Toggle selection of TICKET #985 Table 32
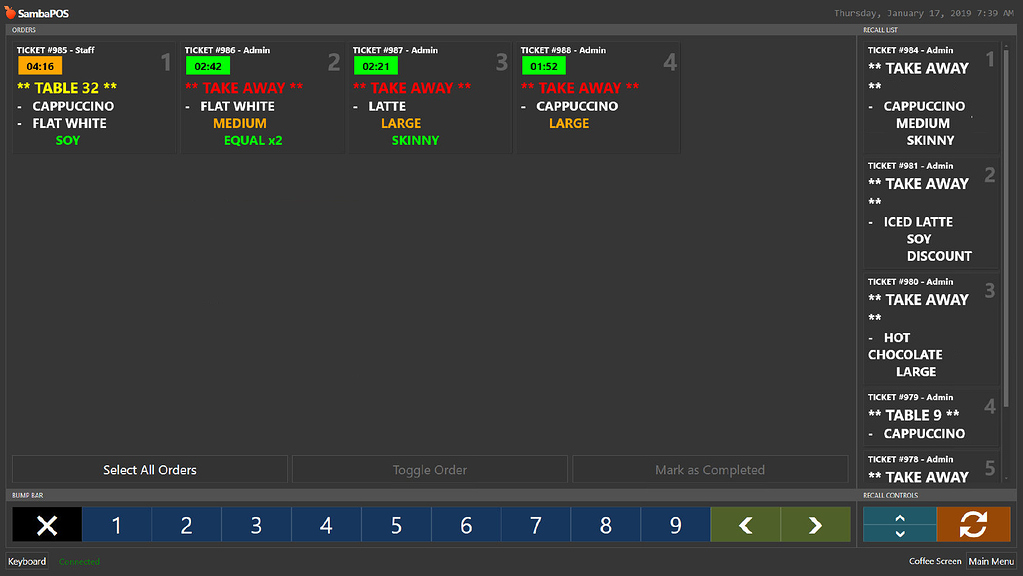This screenshot has height=576, width=1023. coord(93,97)
